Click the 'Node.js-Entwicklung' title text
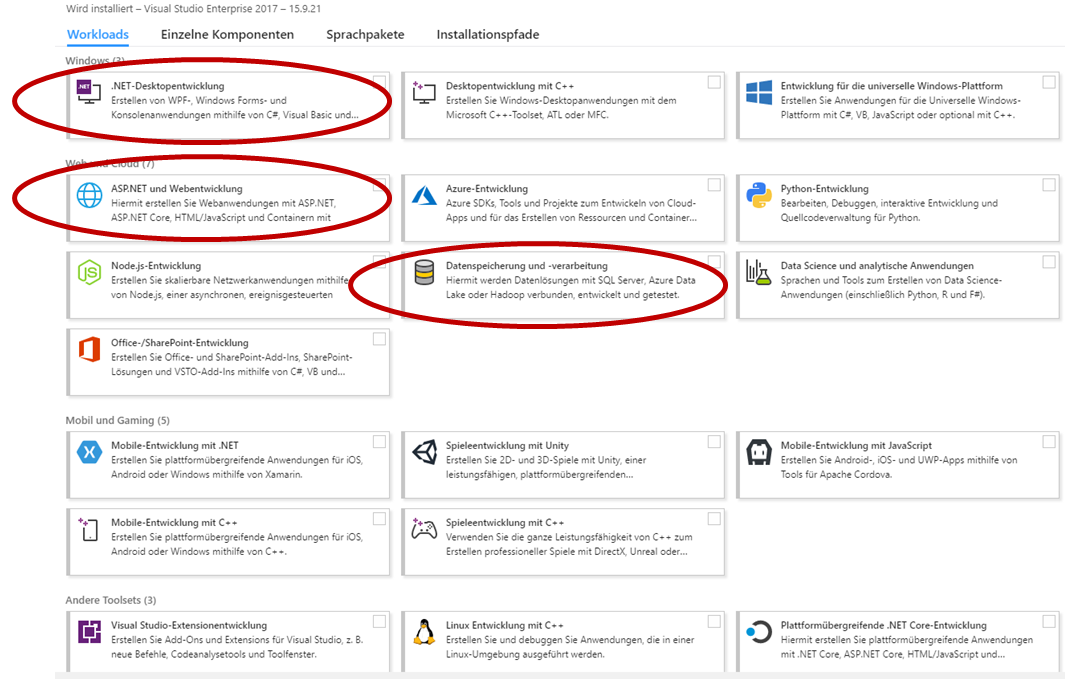1065x679 pixels. point(156,265)
